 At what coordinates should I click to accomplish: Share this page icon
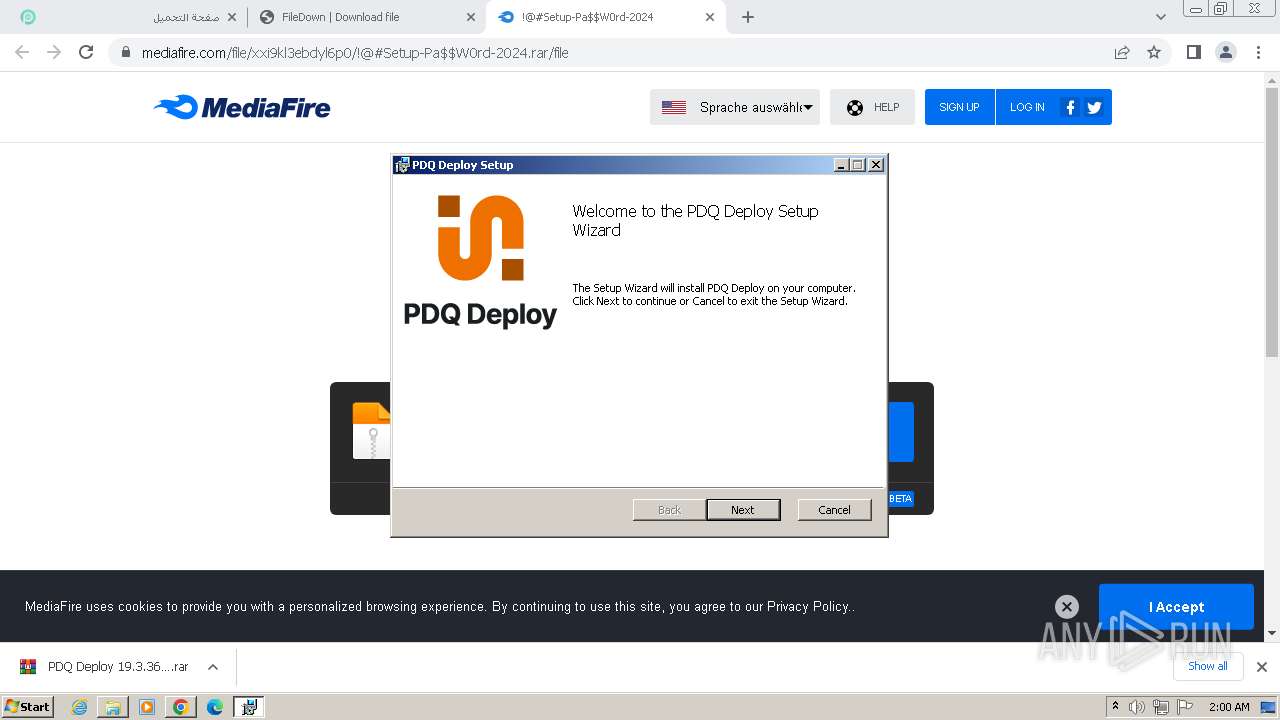point(1122,52)
